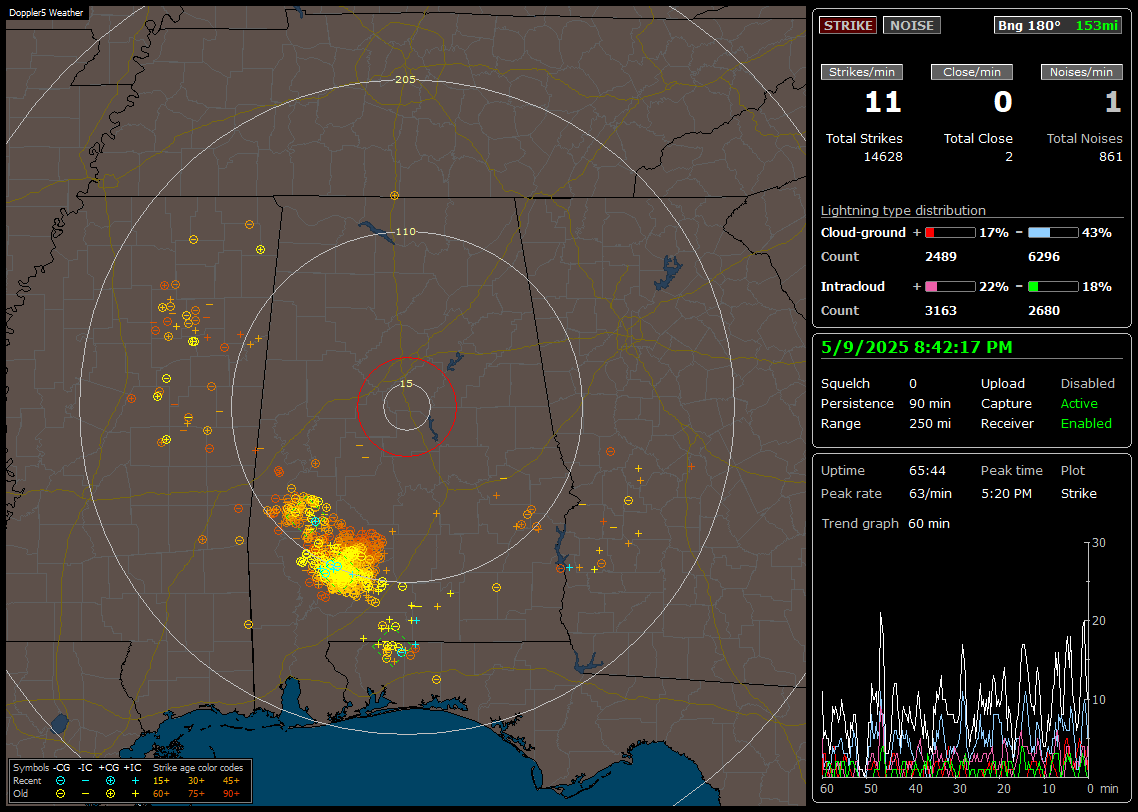Click the negative Cloud-ground count 6296
This screenshot has width=1138, height=812.
coord(1044,257)
